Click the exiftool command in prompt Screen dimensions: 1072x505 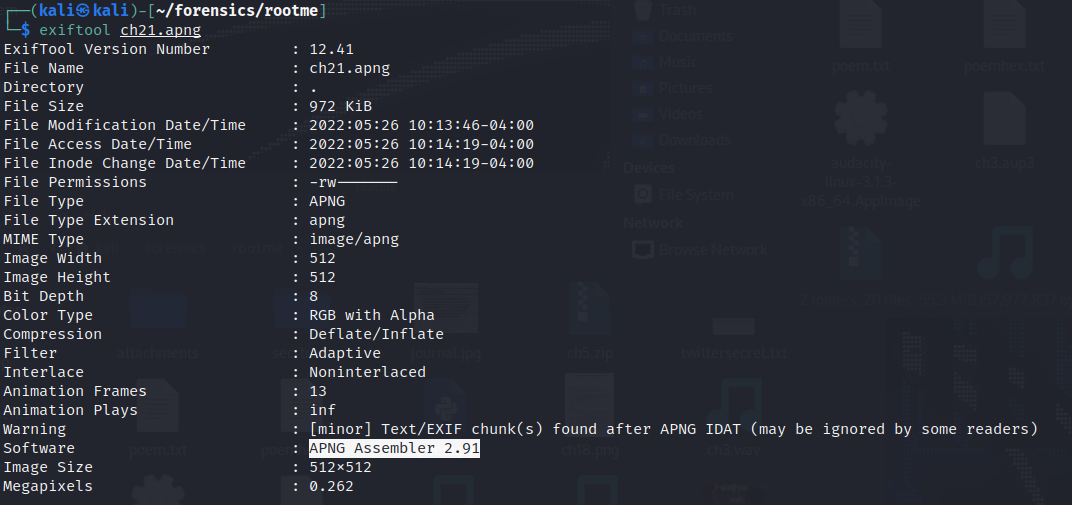point(75,30)
